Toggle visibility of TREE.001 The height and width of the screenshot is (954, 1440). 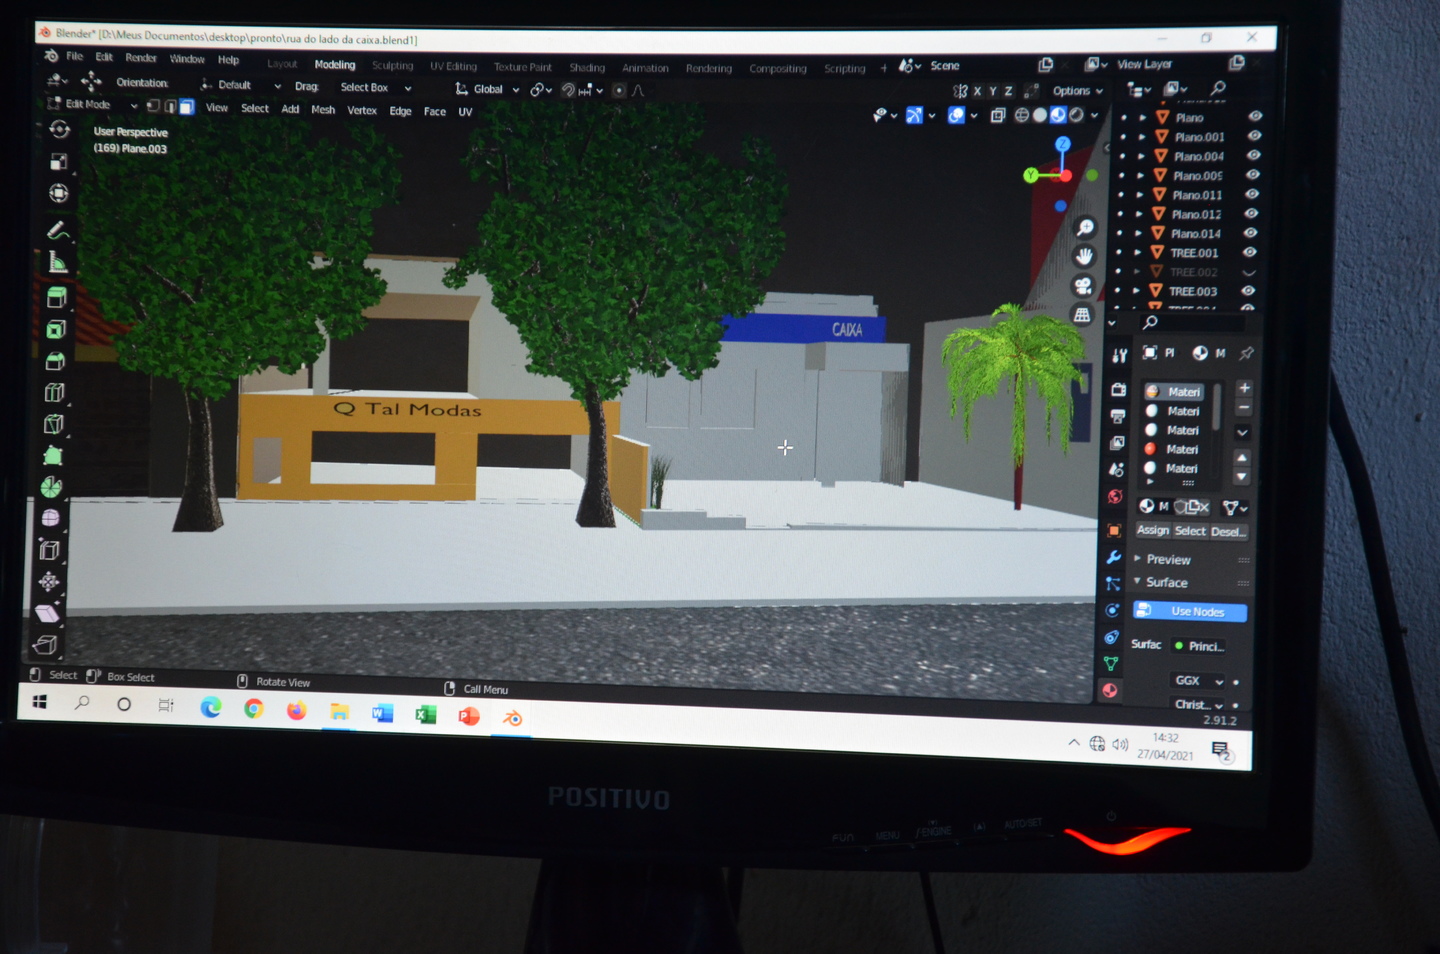[x=1250, y=252]
